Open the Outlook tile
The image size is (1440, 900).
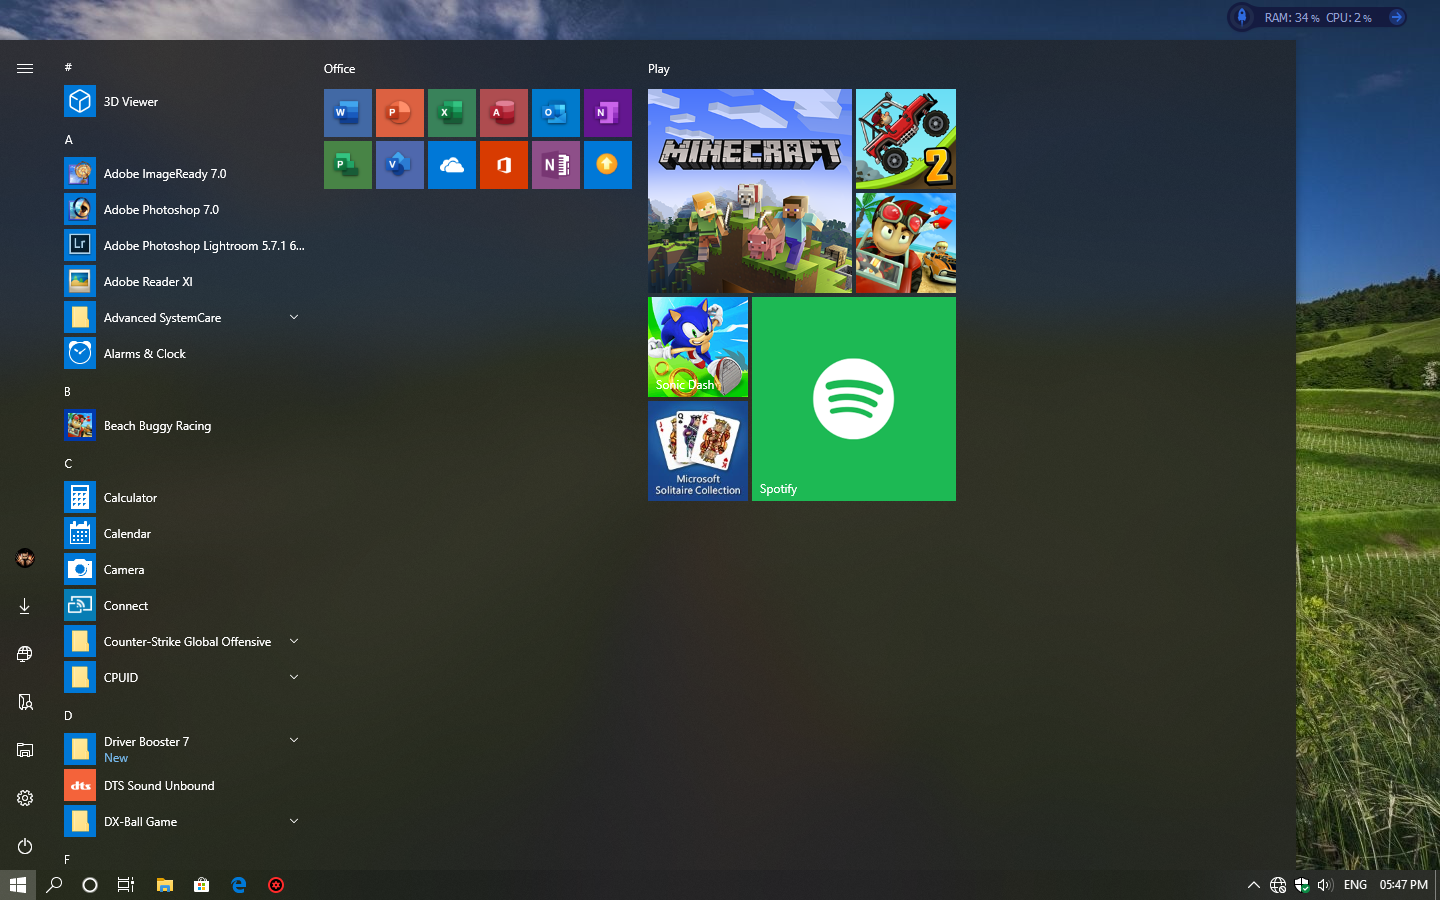tap(556, 113)
